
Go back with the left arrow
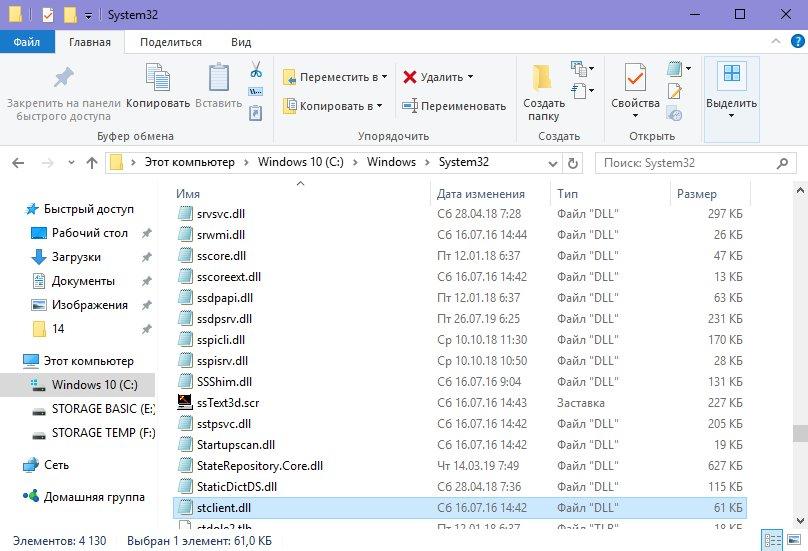[18, 163]
